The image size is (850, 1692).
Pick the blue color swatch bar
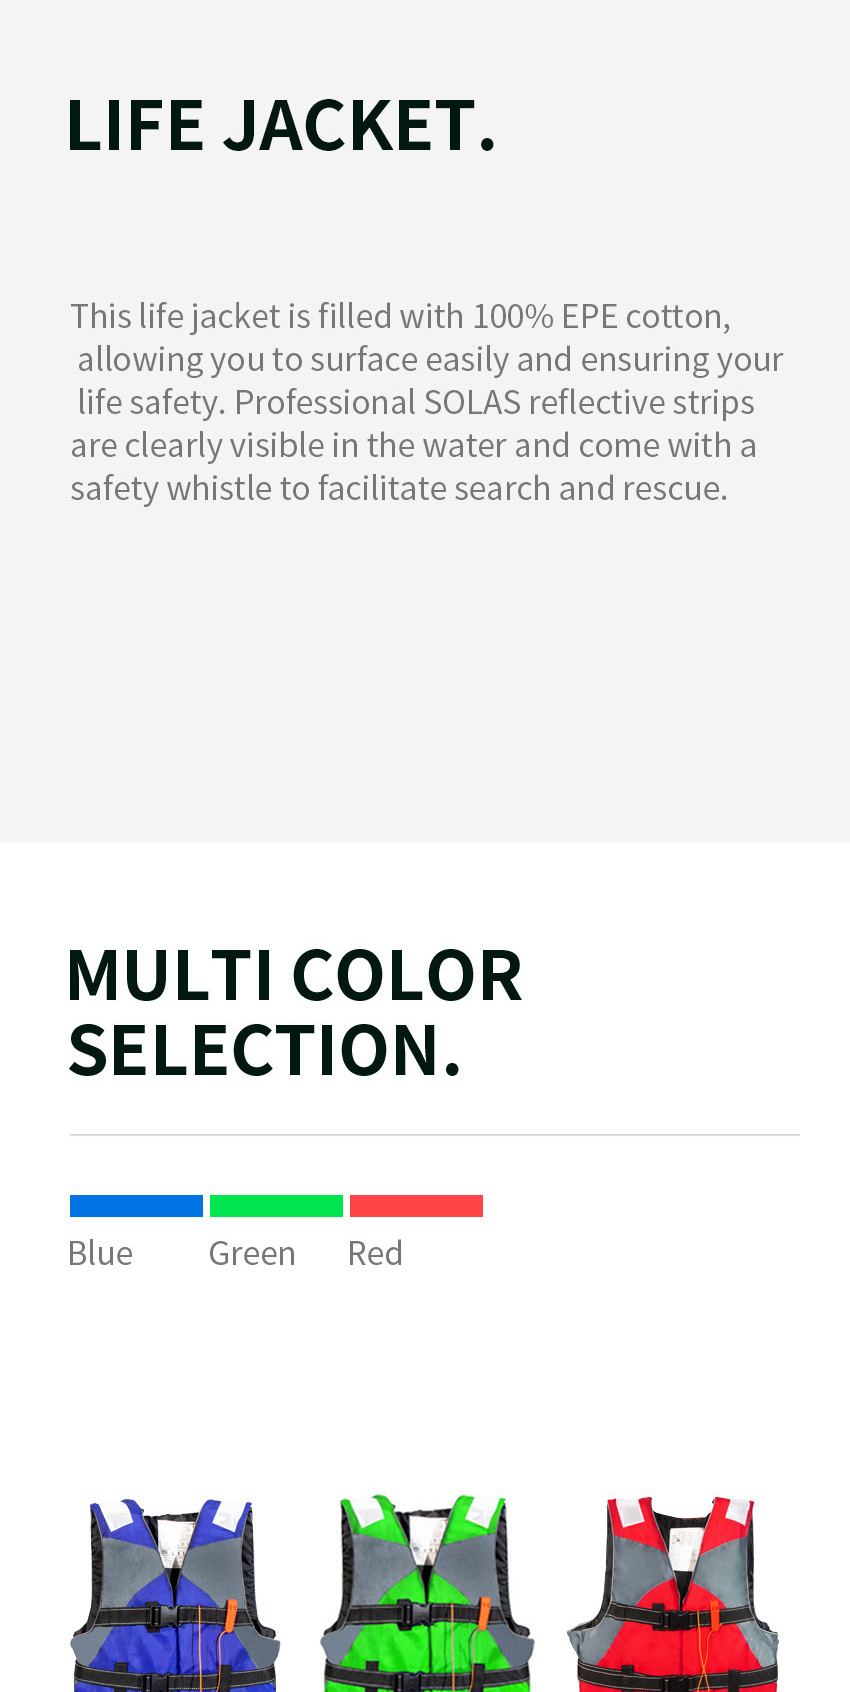point(136,1206)
